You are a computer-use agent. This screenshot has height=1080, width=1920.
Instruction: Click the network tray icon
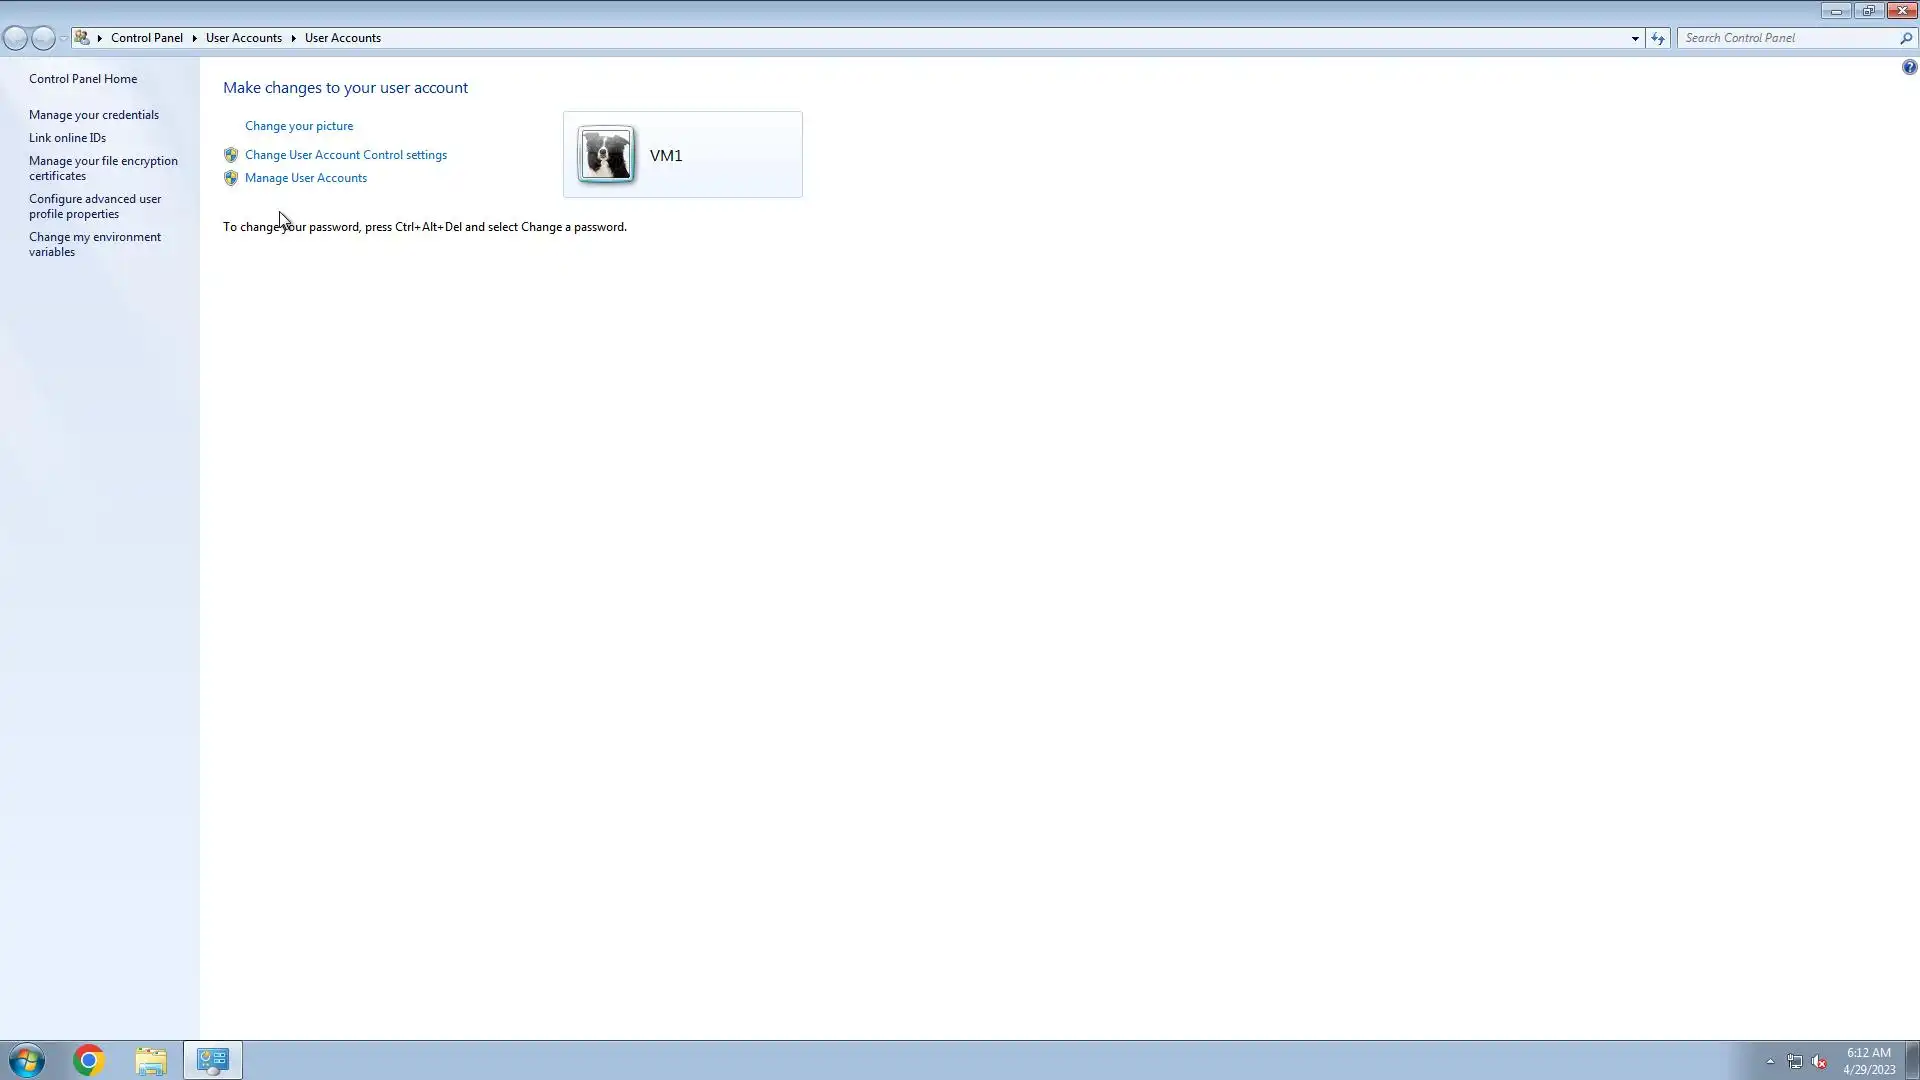[x=1795, y=1062]
